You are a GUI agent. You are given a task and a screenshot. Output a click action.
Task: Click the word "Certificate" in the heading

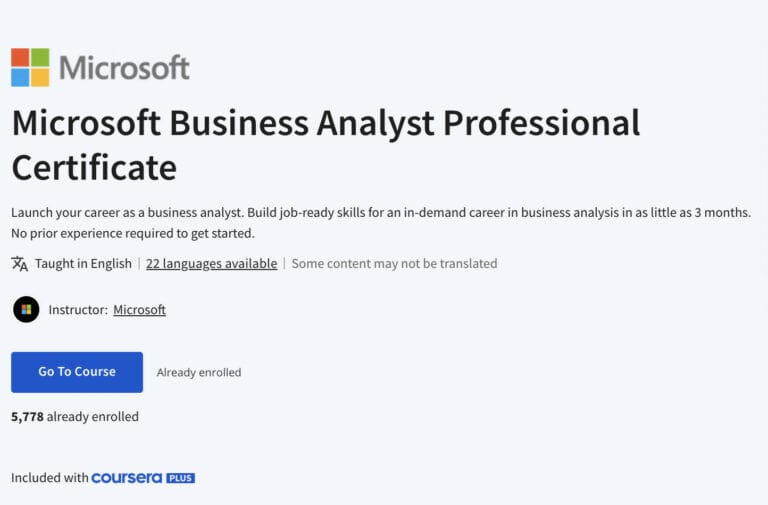point(94,166)
